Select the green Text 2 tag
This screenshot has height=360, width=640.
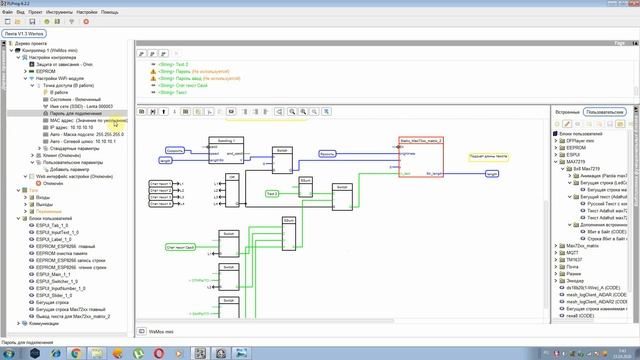click(272, 193)
